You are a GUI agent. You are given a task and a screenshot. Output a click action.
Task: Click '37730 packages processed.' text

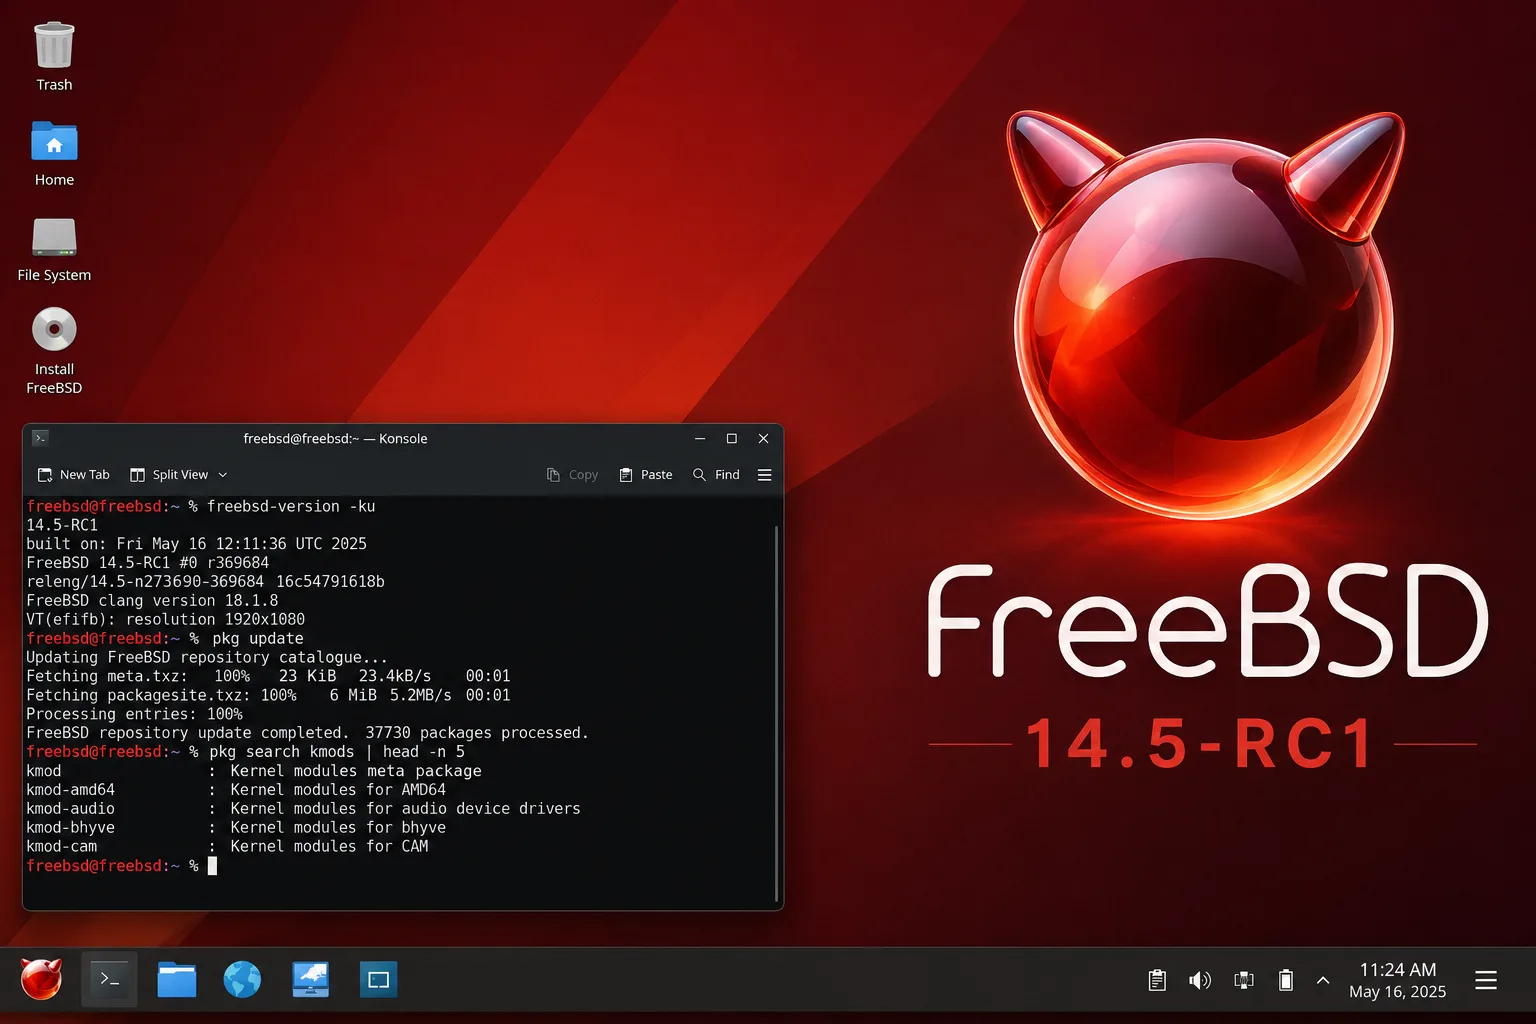[x=477, y=734]
